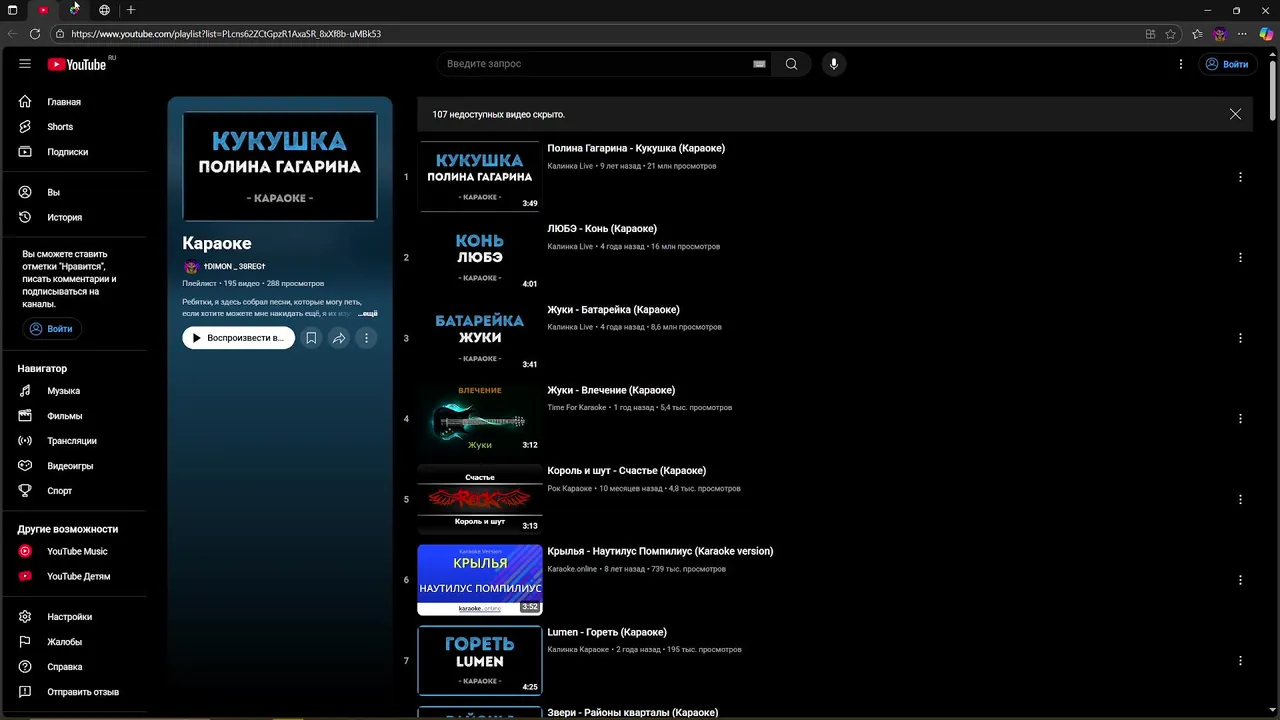
Task: Open the Copilot icon in browser toolbar
Action: 1266,34
